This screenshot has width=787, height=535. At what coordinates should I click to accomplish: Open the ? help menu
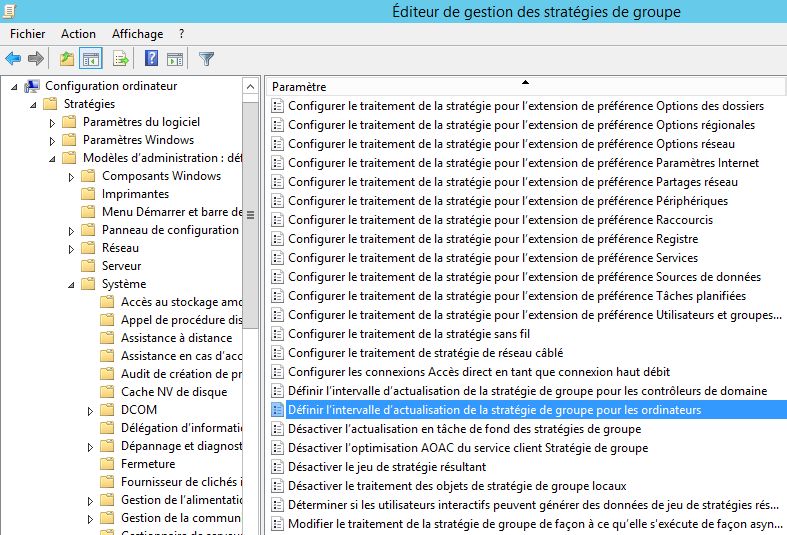pyautogui.click(x=181, y=34)
